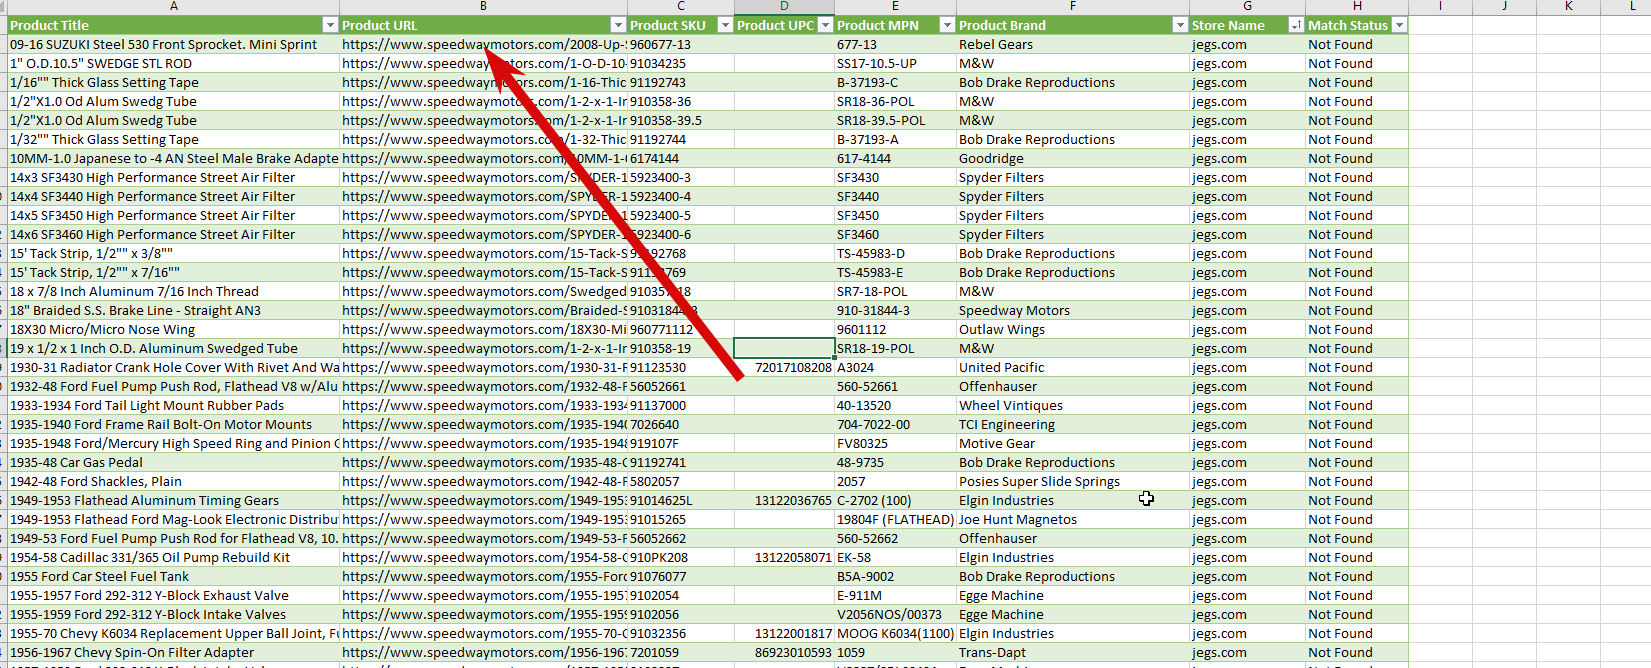Viewport: 1651px width, 668px height.
Task: Select column A header
Action: (173, 6)
